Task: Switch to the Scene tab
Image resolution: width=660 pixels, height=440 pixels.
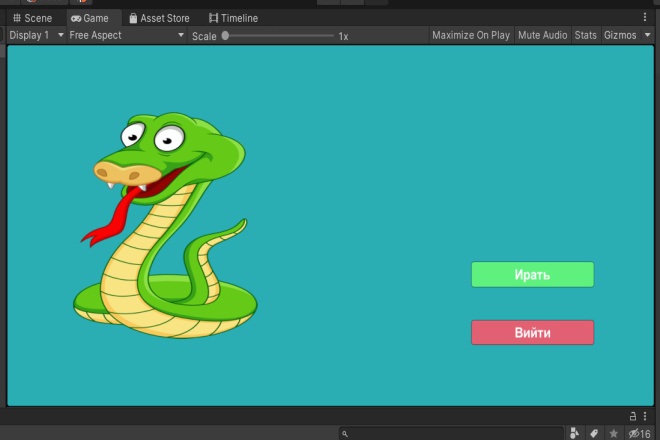Action: click(x=32, y=18)
